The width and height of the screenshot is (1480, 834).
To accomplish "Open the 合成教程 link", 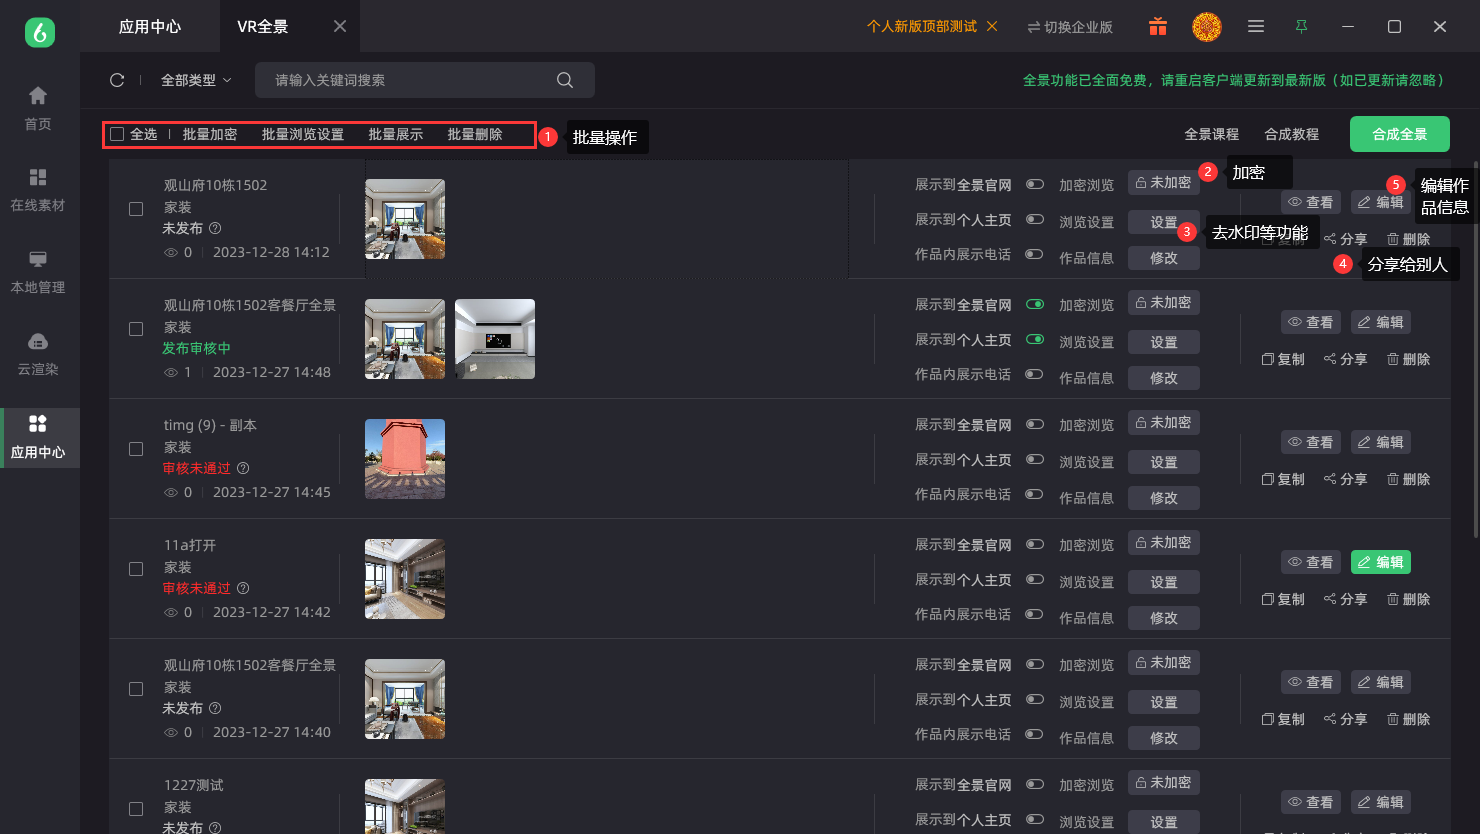I will (1292, 134).
